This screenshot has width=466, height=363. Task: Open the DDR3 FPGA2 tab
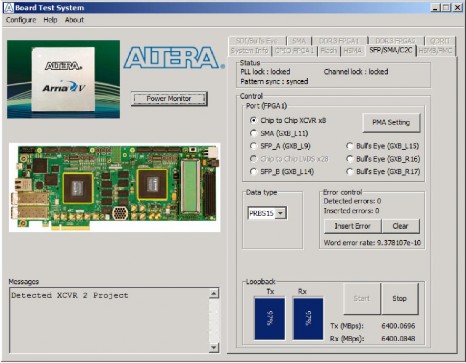tap(396, 41)
